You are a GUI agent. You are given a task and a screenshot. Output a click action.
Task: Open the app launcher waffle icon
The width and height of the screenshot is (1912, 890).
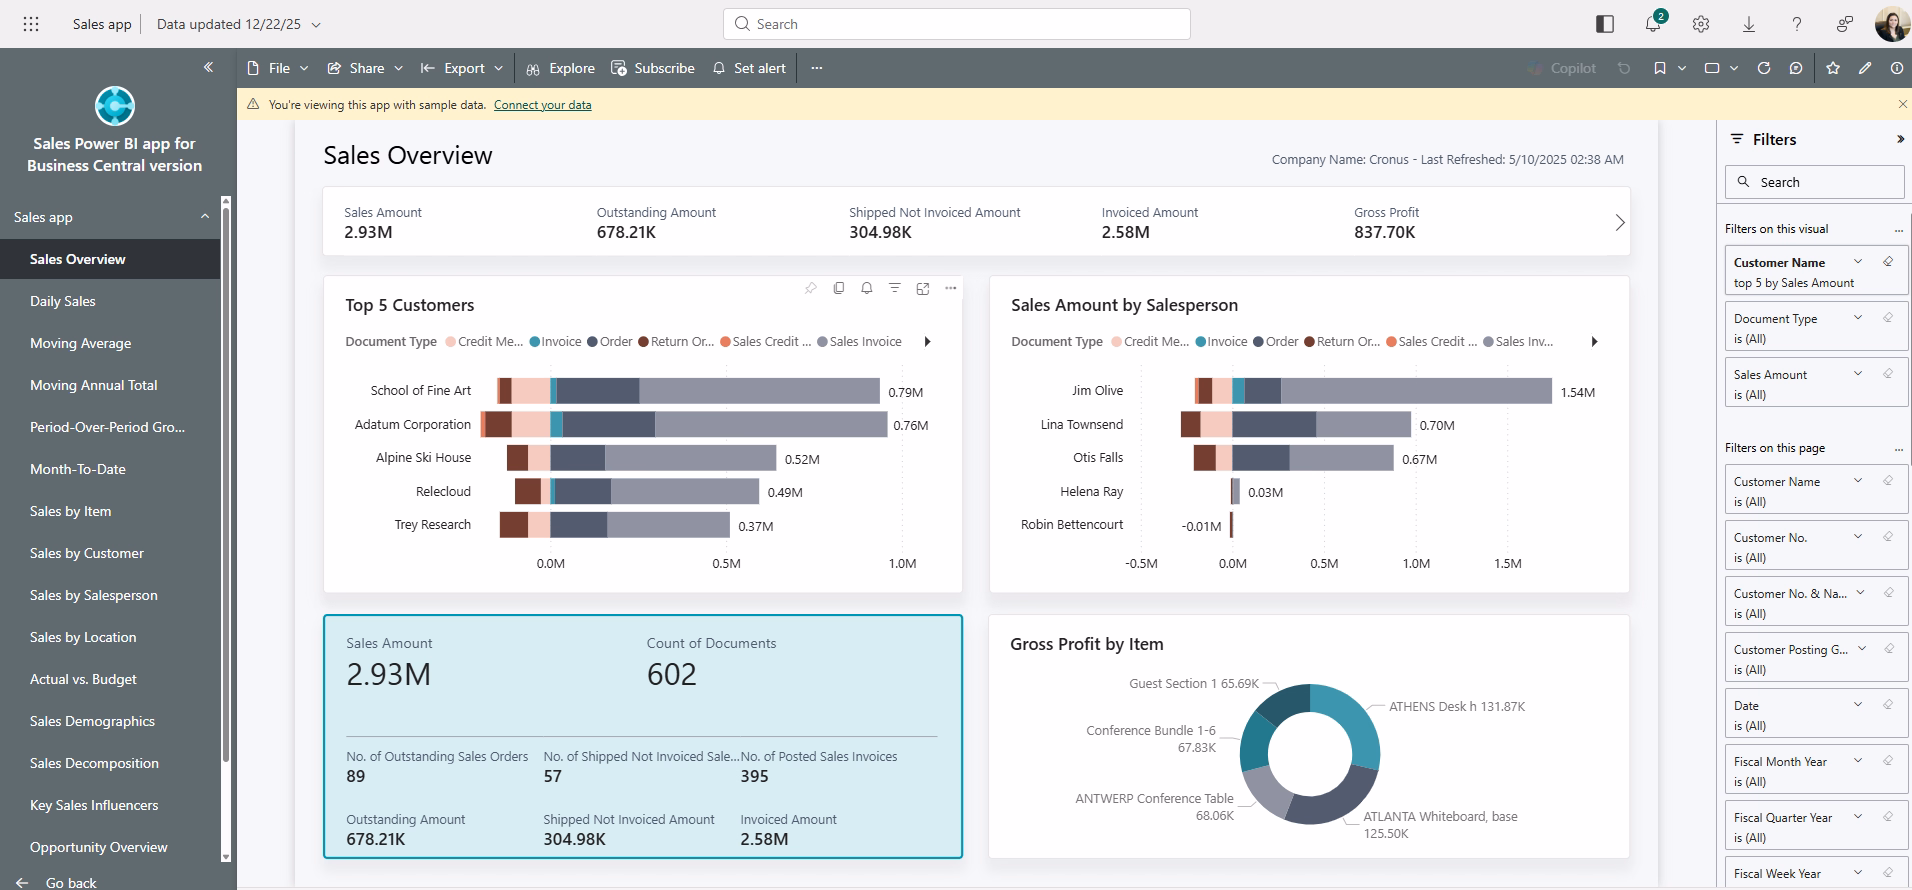(31, 24)
